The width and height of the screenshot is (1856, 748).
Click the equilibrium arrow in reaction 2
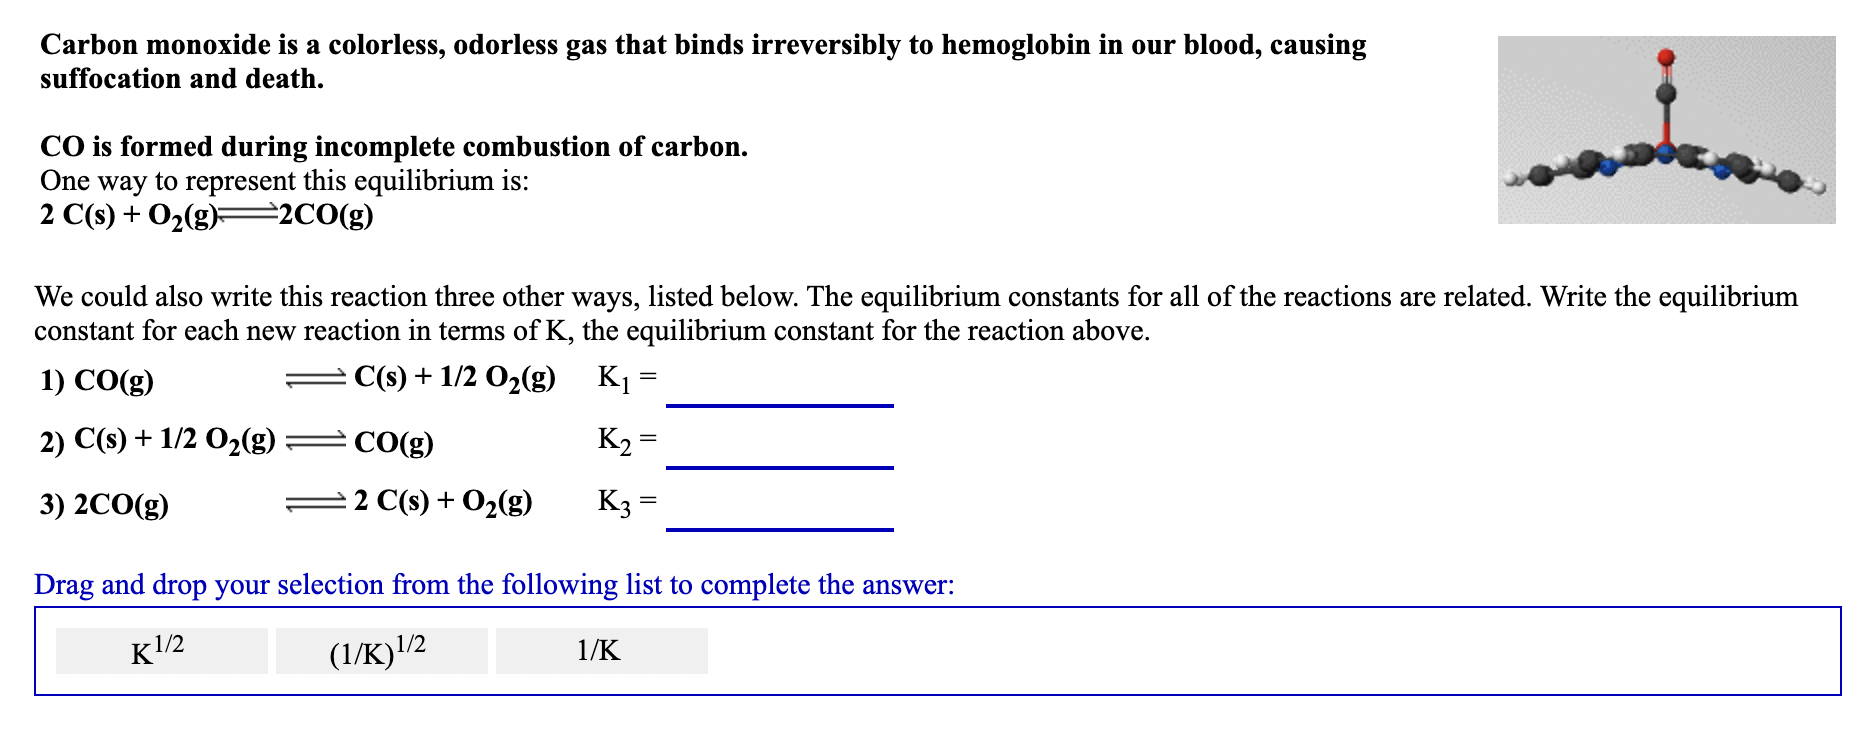[x=316, y=441]
